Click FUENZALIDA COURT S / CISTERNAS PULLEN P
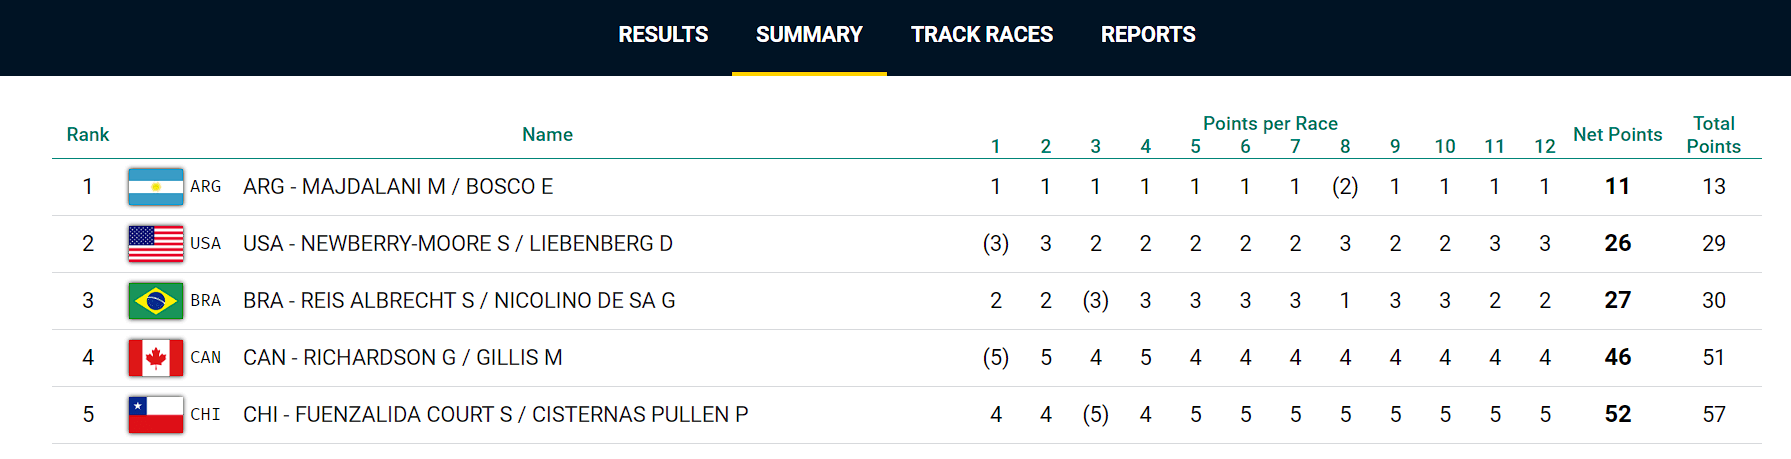This screenshot has height=459, width=1791. click(x=495, y=415)
